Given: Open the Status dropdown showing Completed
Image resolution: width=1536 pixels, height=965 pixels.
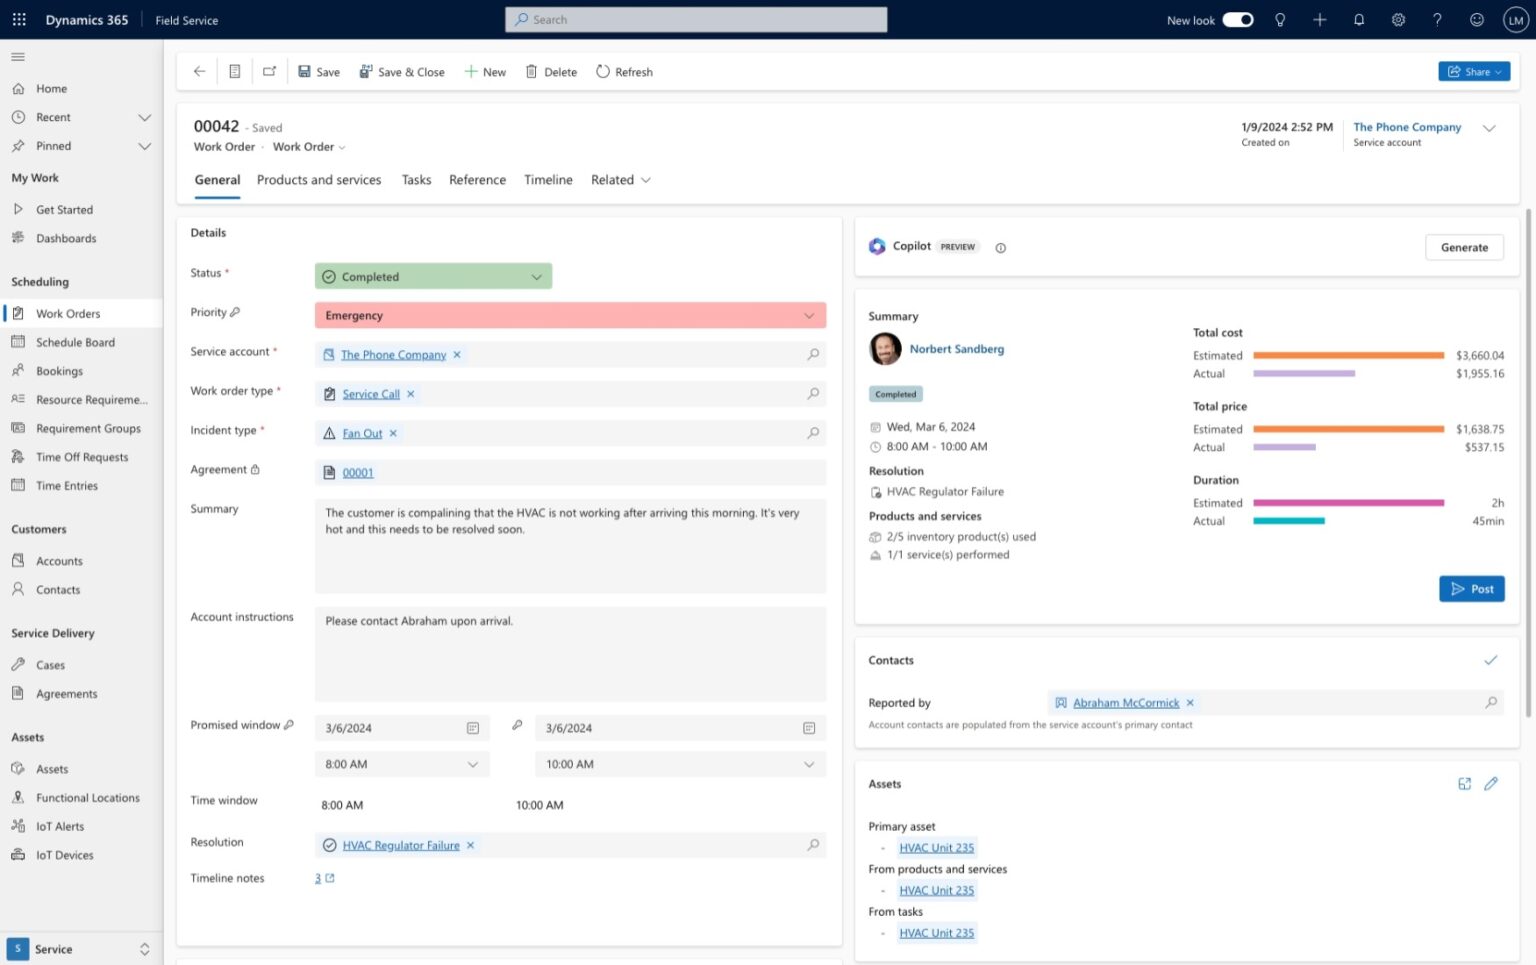Looking at the screenshot, I should (x=433, y=276).
